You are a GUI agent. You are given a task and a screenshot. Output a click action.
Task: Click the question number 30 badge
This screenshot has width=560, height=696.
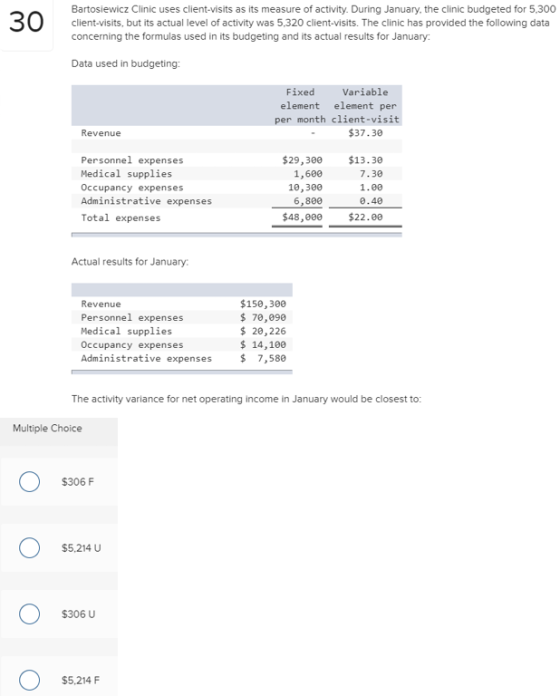click(27, 22)
